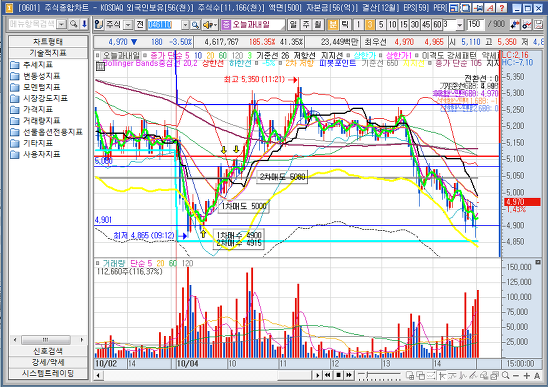
Task: Open the 강세/약세 panel tab
Action: click(x=48, y=362)
